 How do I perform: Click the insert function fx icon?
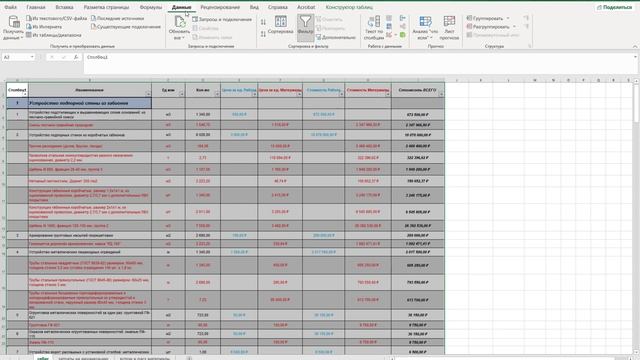pos(76,58)
